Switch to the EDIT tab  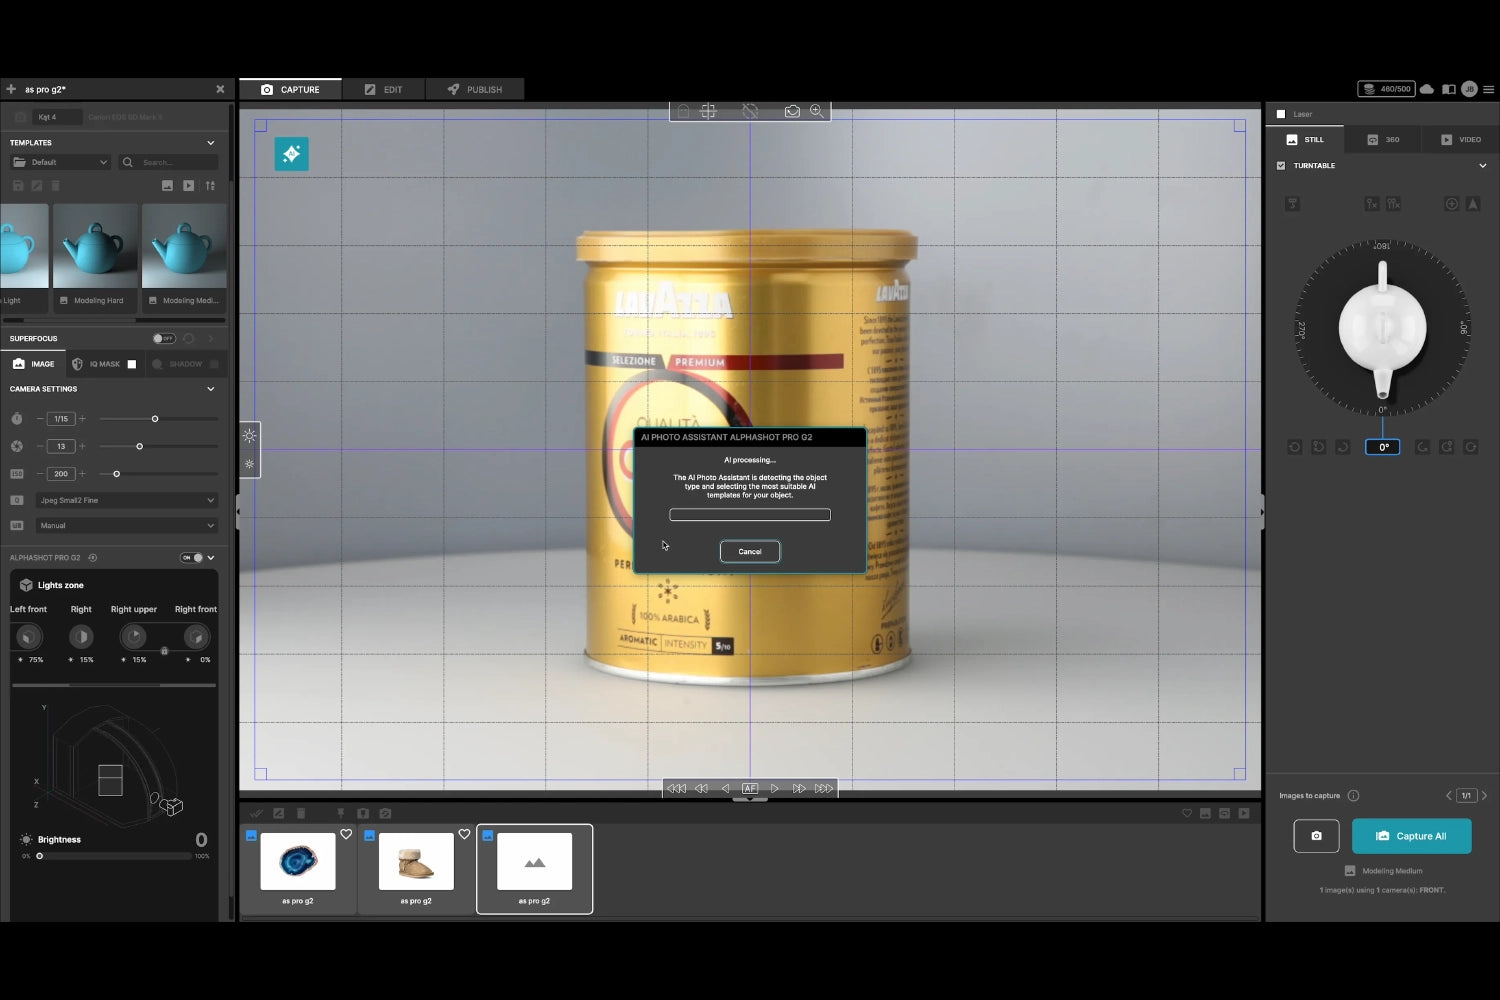point(384,90)
